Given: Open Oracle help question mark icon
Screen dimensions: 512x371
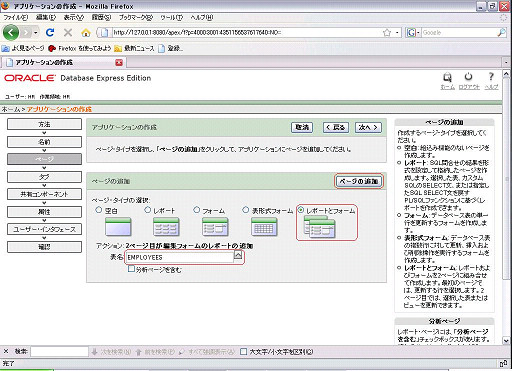Looking at the screenshot, I should pos(491,77).
